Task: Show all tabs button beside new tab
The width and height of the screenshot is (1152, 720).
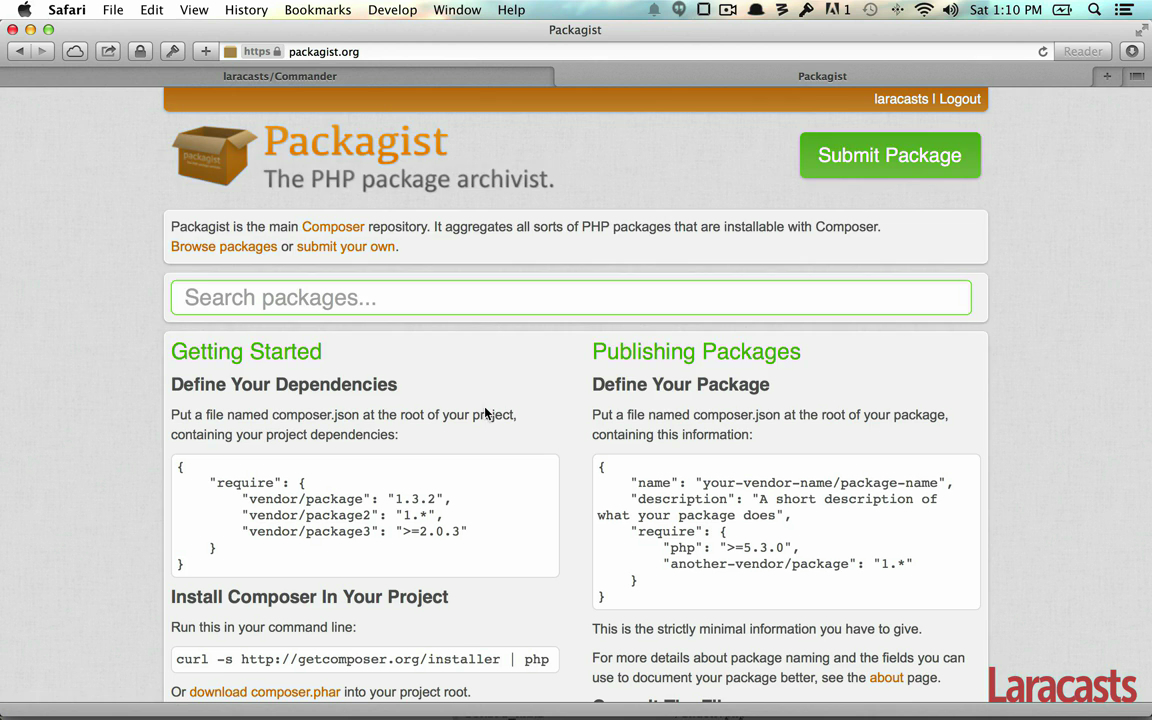Action: tap(1137, 76)
